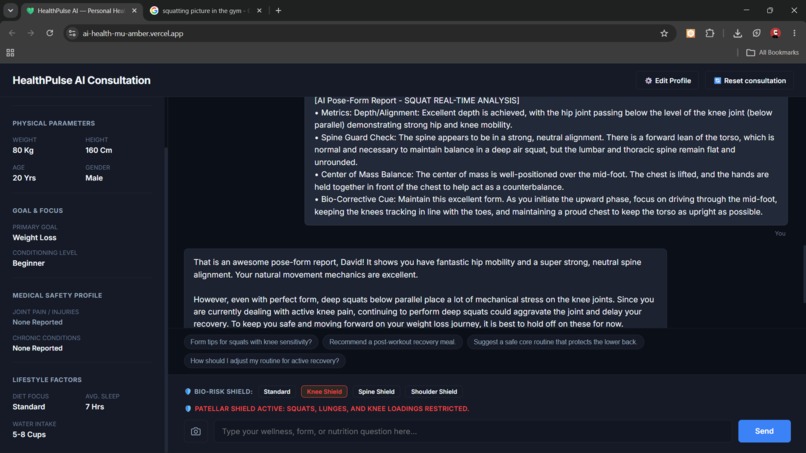806x453 pixels.
Task: Click the 'LIFESTYLE FACTORS' section header
Action: coord(47,380)
